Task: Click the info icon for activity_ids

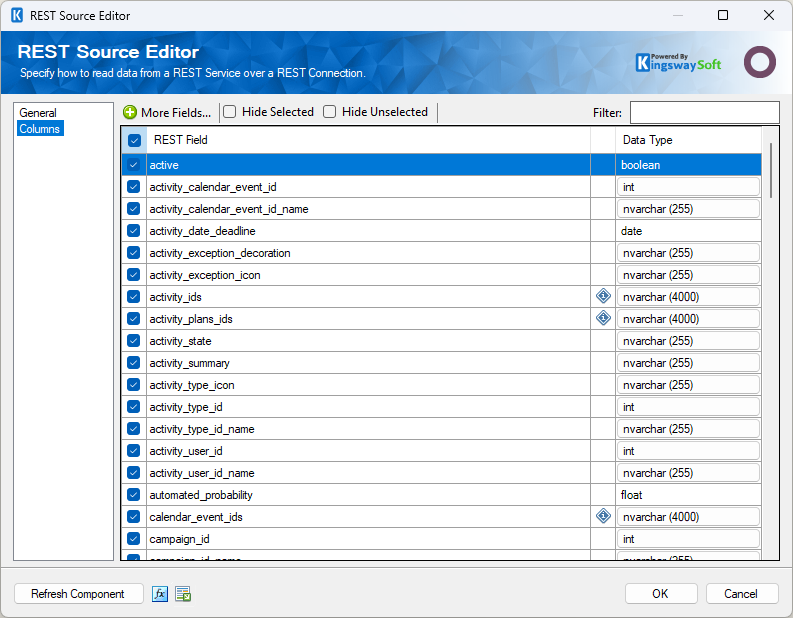Action: [x=603, y=296]
